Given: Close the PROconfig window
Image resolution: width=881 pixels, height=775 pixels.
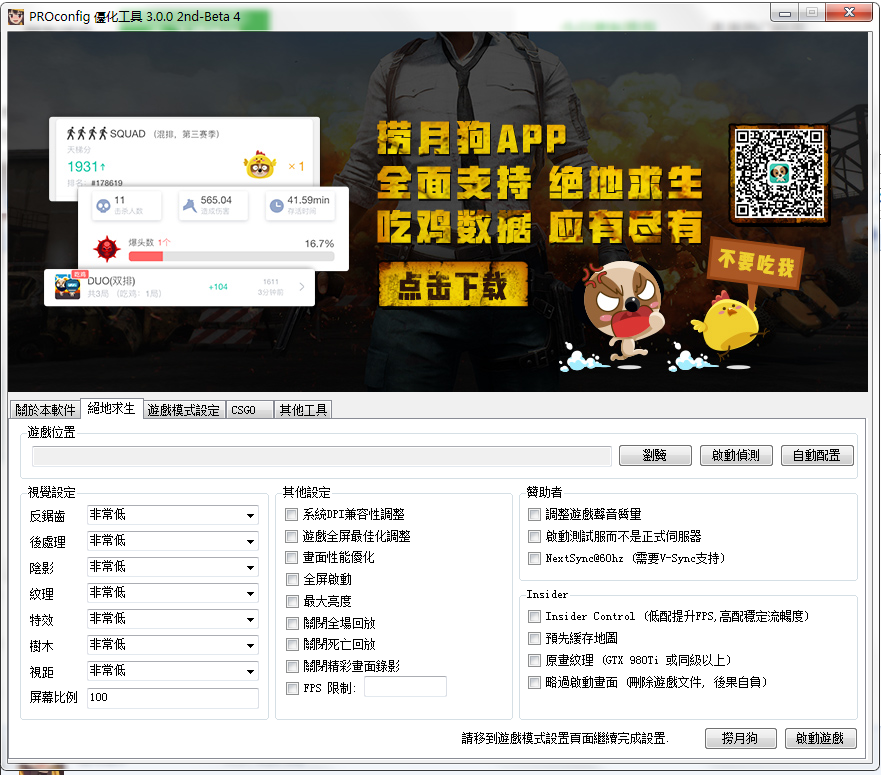Looking at the screenshot, I should 849,12.
